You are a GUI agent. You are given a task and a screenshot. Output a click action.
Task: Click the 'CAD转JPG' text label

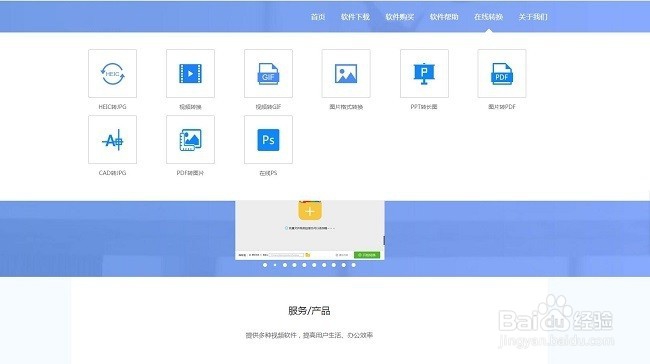[x=112, y=173]
